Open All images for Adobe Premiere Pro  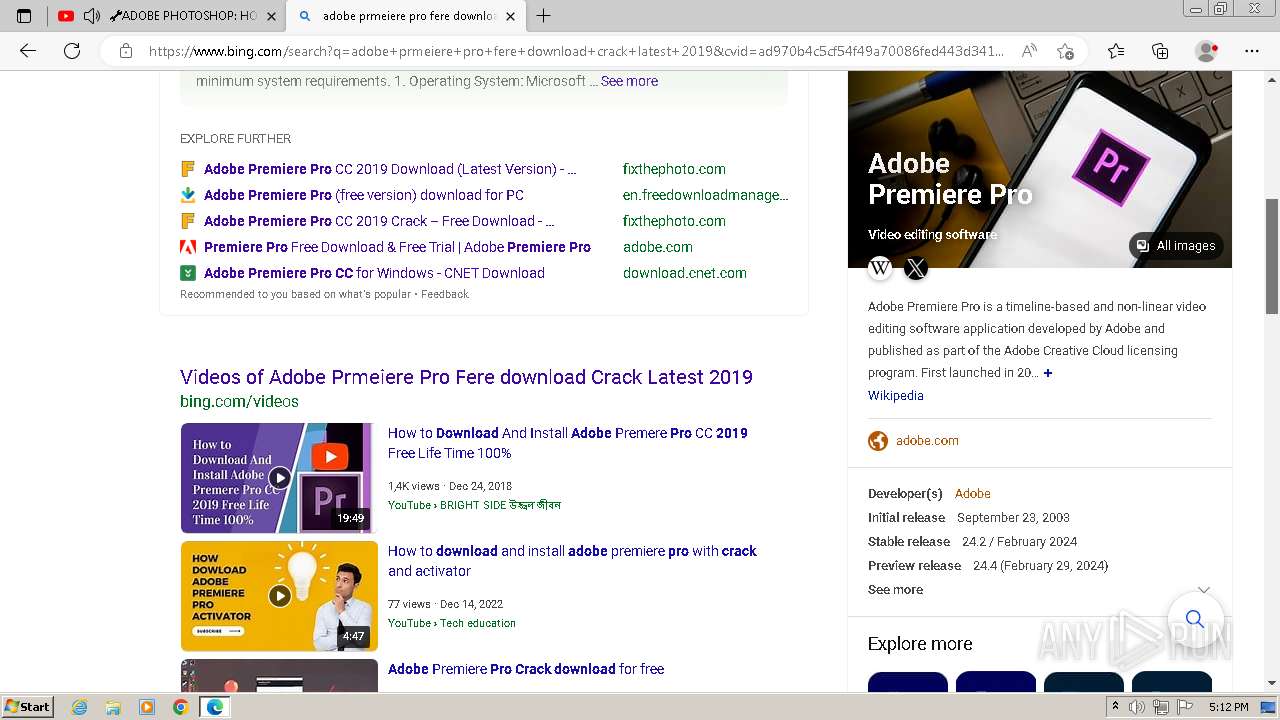tap(1176, 246)
